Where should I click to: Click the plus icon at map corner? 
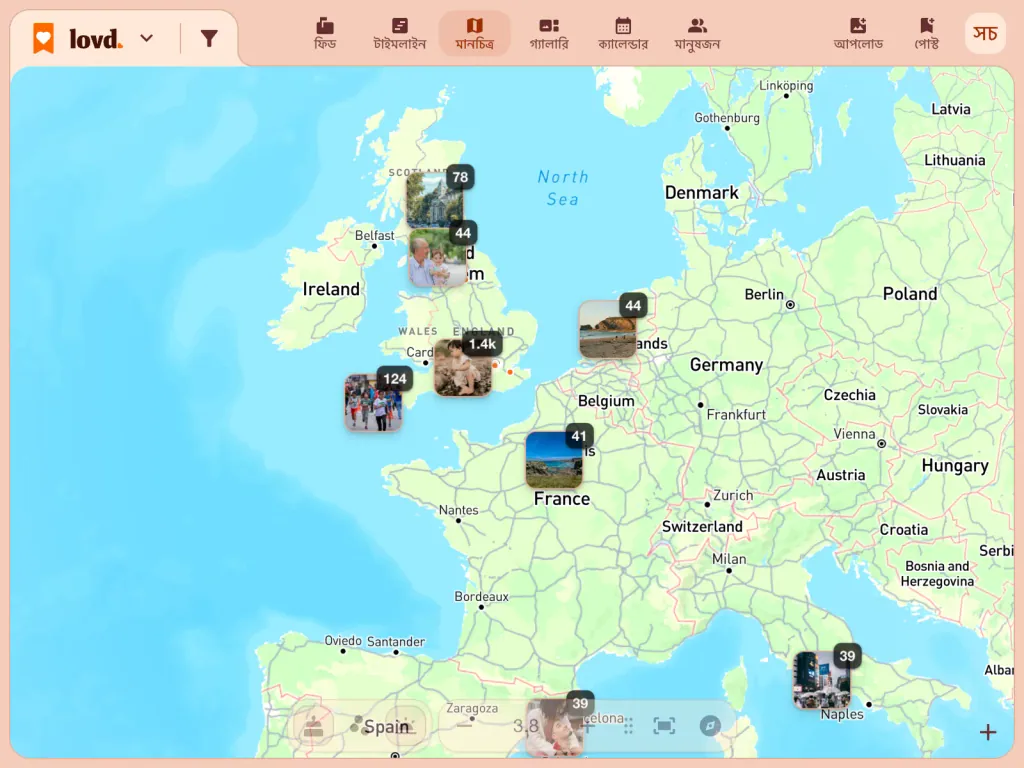987,732
